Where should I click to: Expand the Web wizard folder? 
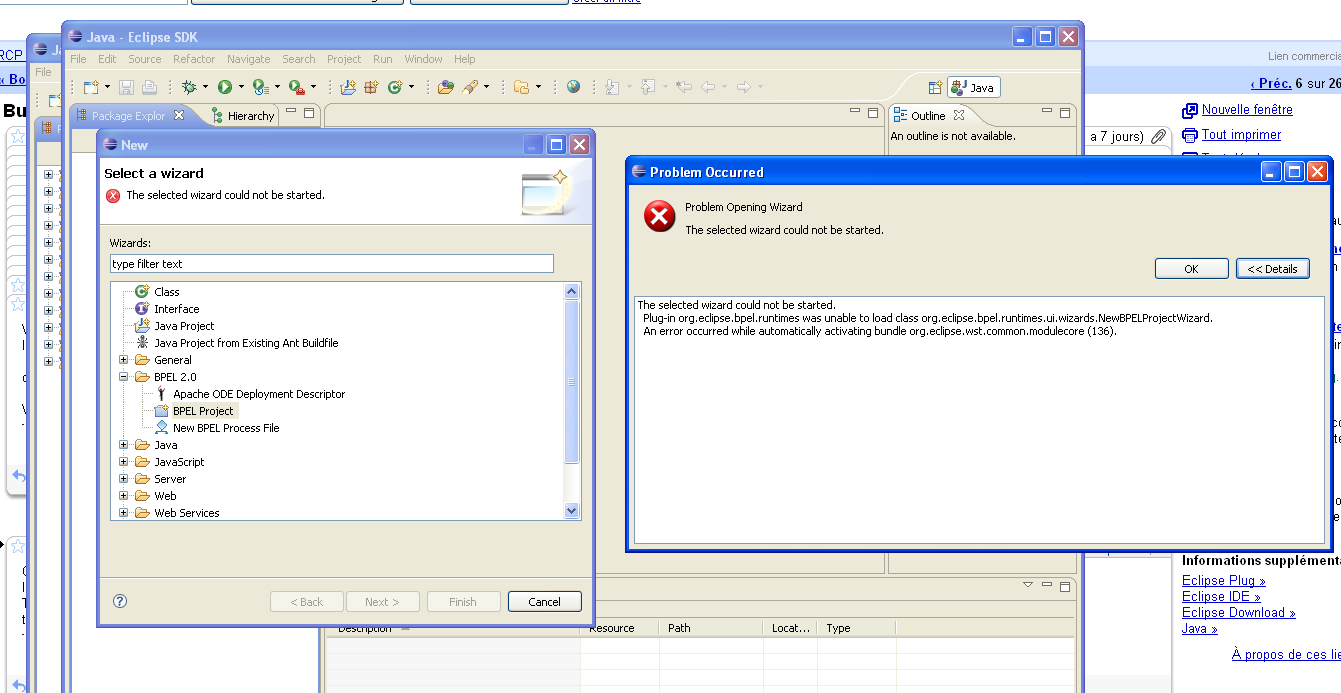coord(124,496)
